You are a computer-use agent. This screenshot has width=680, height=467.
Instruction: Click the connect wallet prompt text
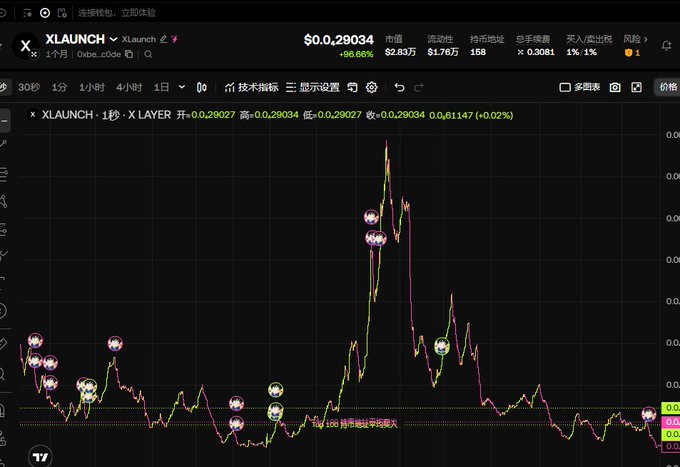[x=117, y=13]
